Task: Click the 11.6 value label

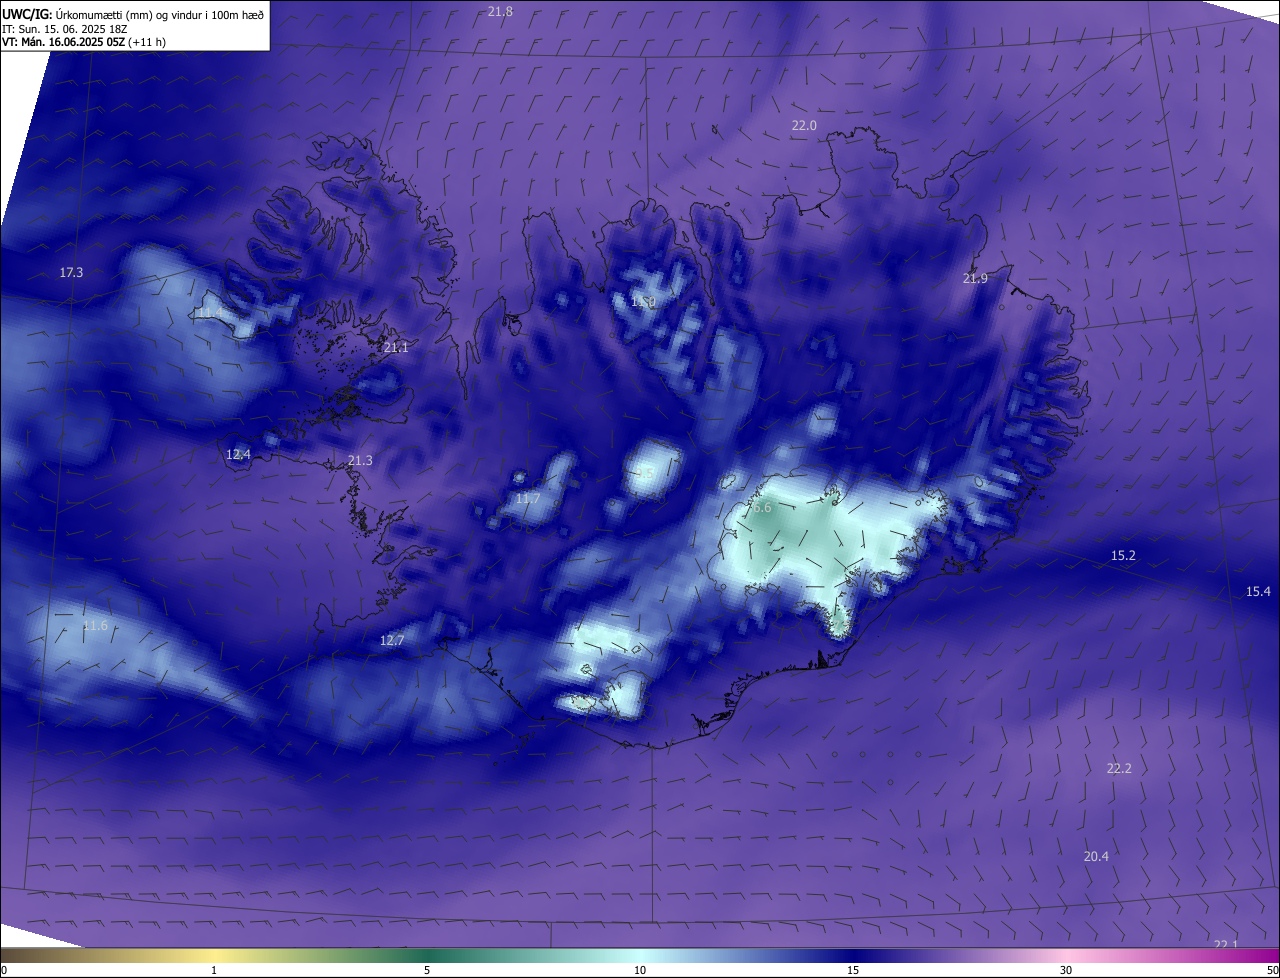Action: (x=95, y=625)
